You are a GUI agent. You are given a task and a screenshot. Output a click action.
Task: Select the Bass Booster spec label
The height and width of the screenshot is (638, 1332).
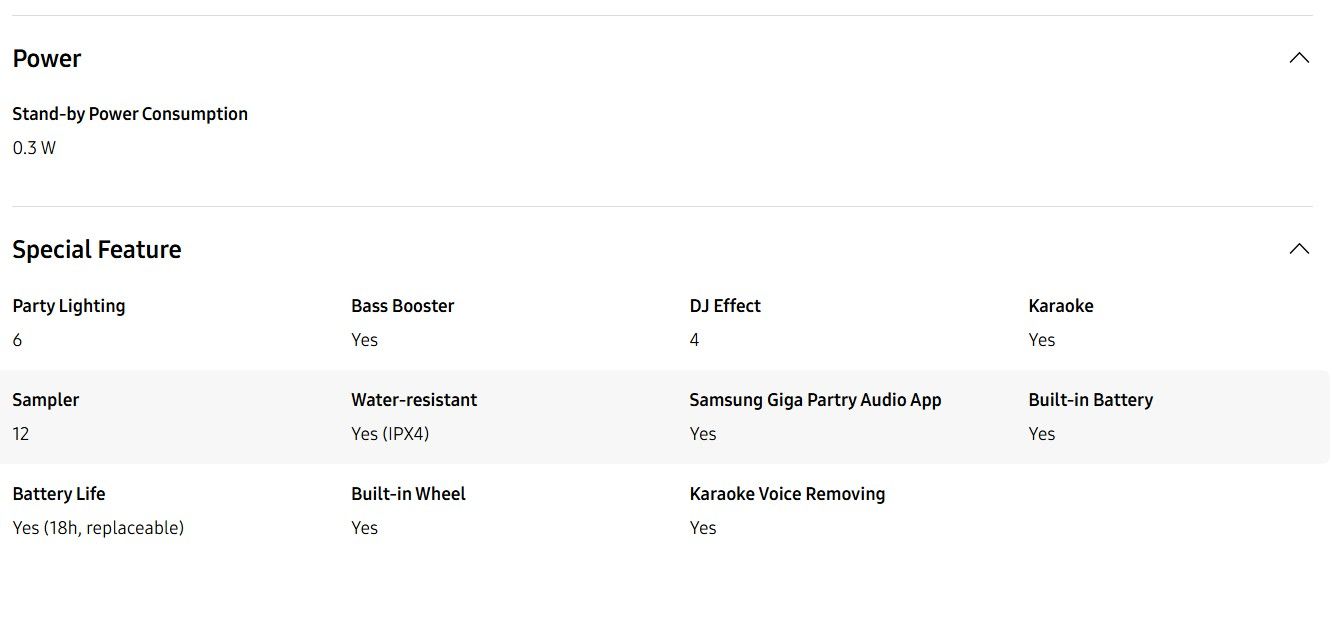[402, 306]
